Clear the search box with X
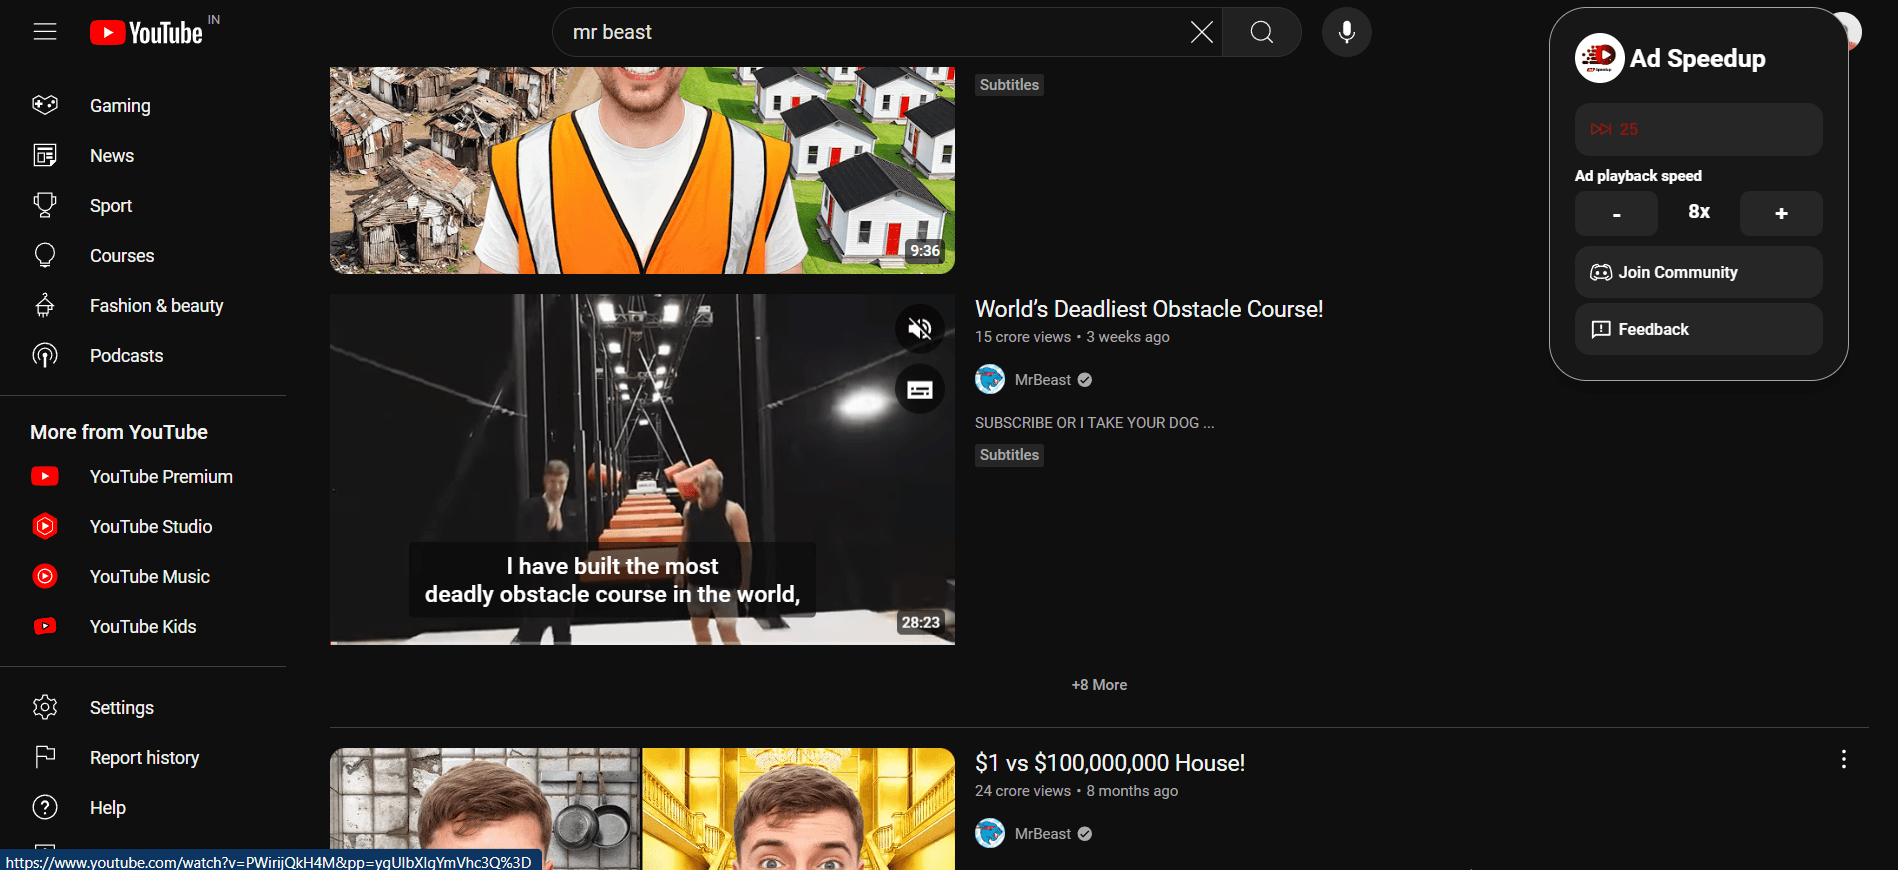 (x=1201, y=32)
